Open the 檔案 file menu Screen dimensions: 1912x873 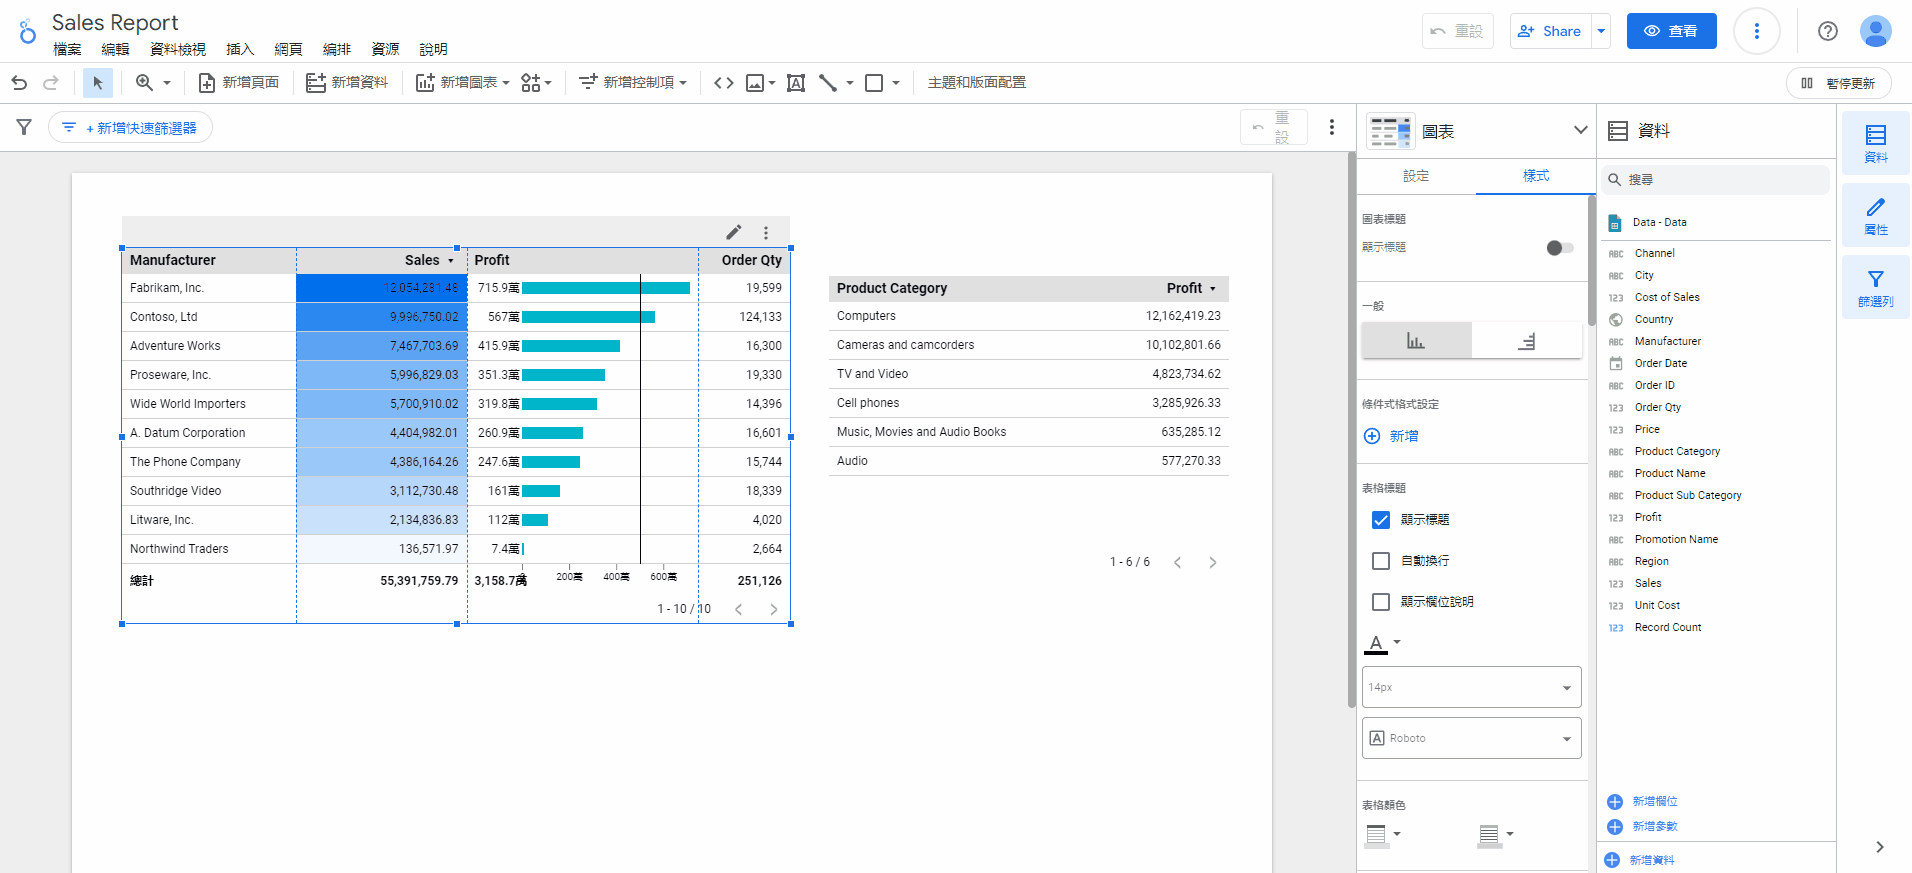tap(67, 49)
